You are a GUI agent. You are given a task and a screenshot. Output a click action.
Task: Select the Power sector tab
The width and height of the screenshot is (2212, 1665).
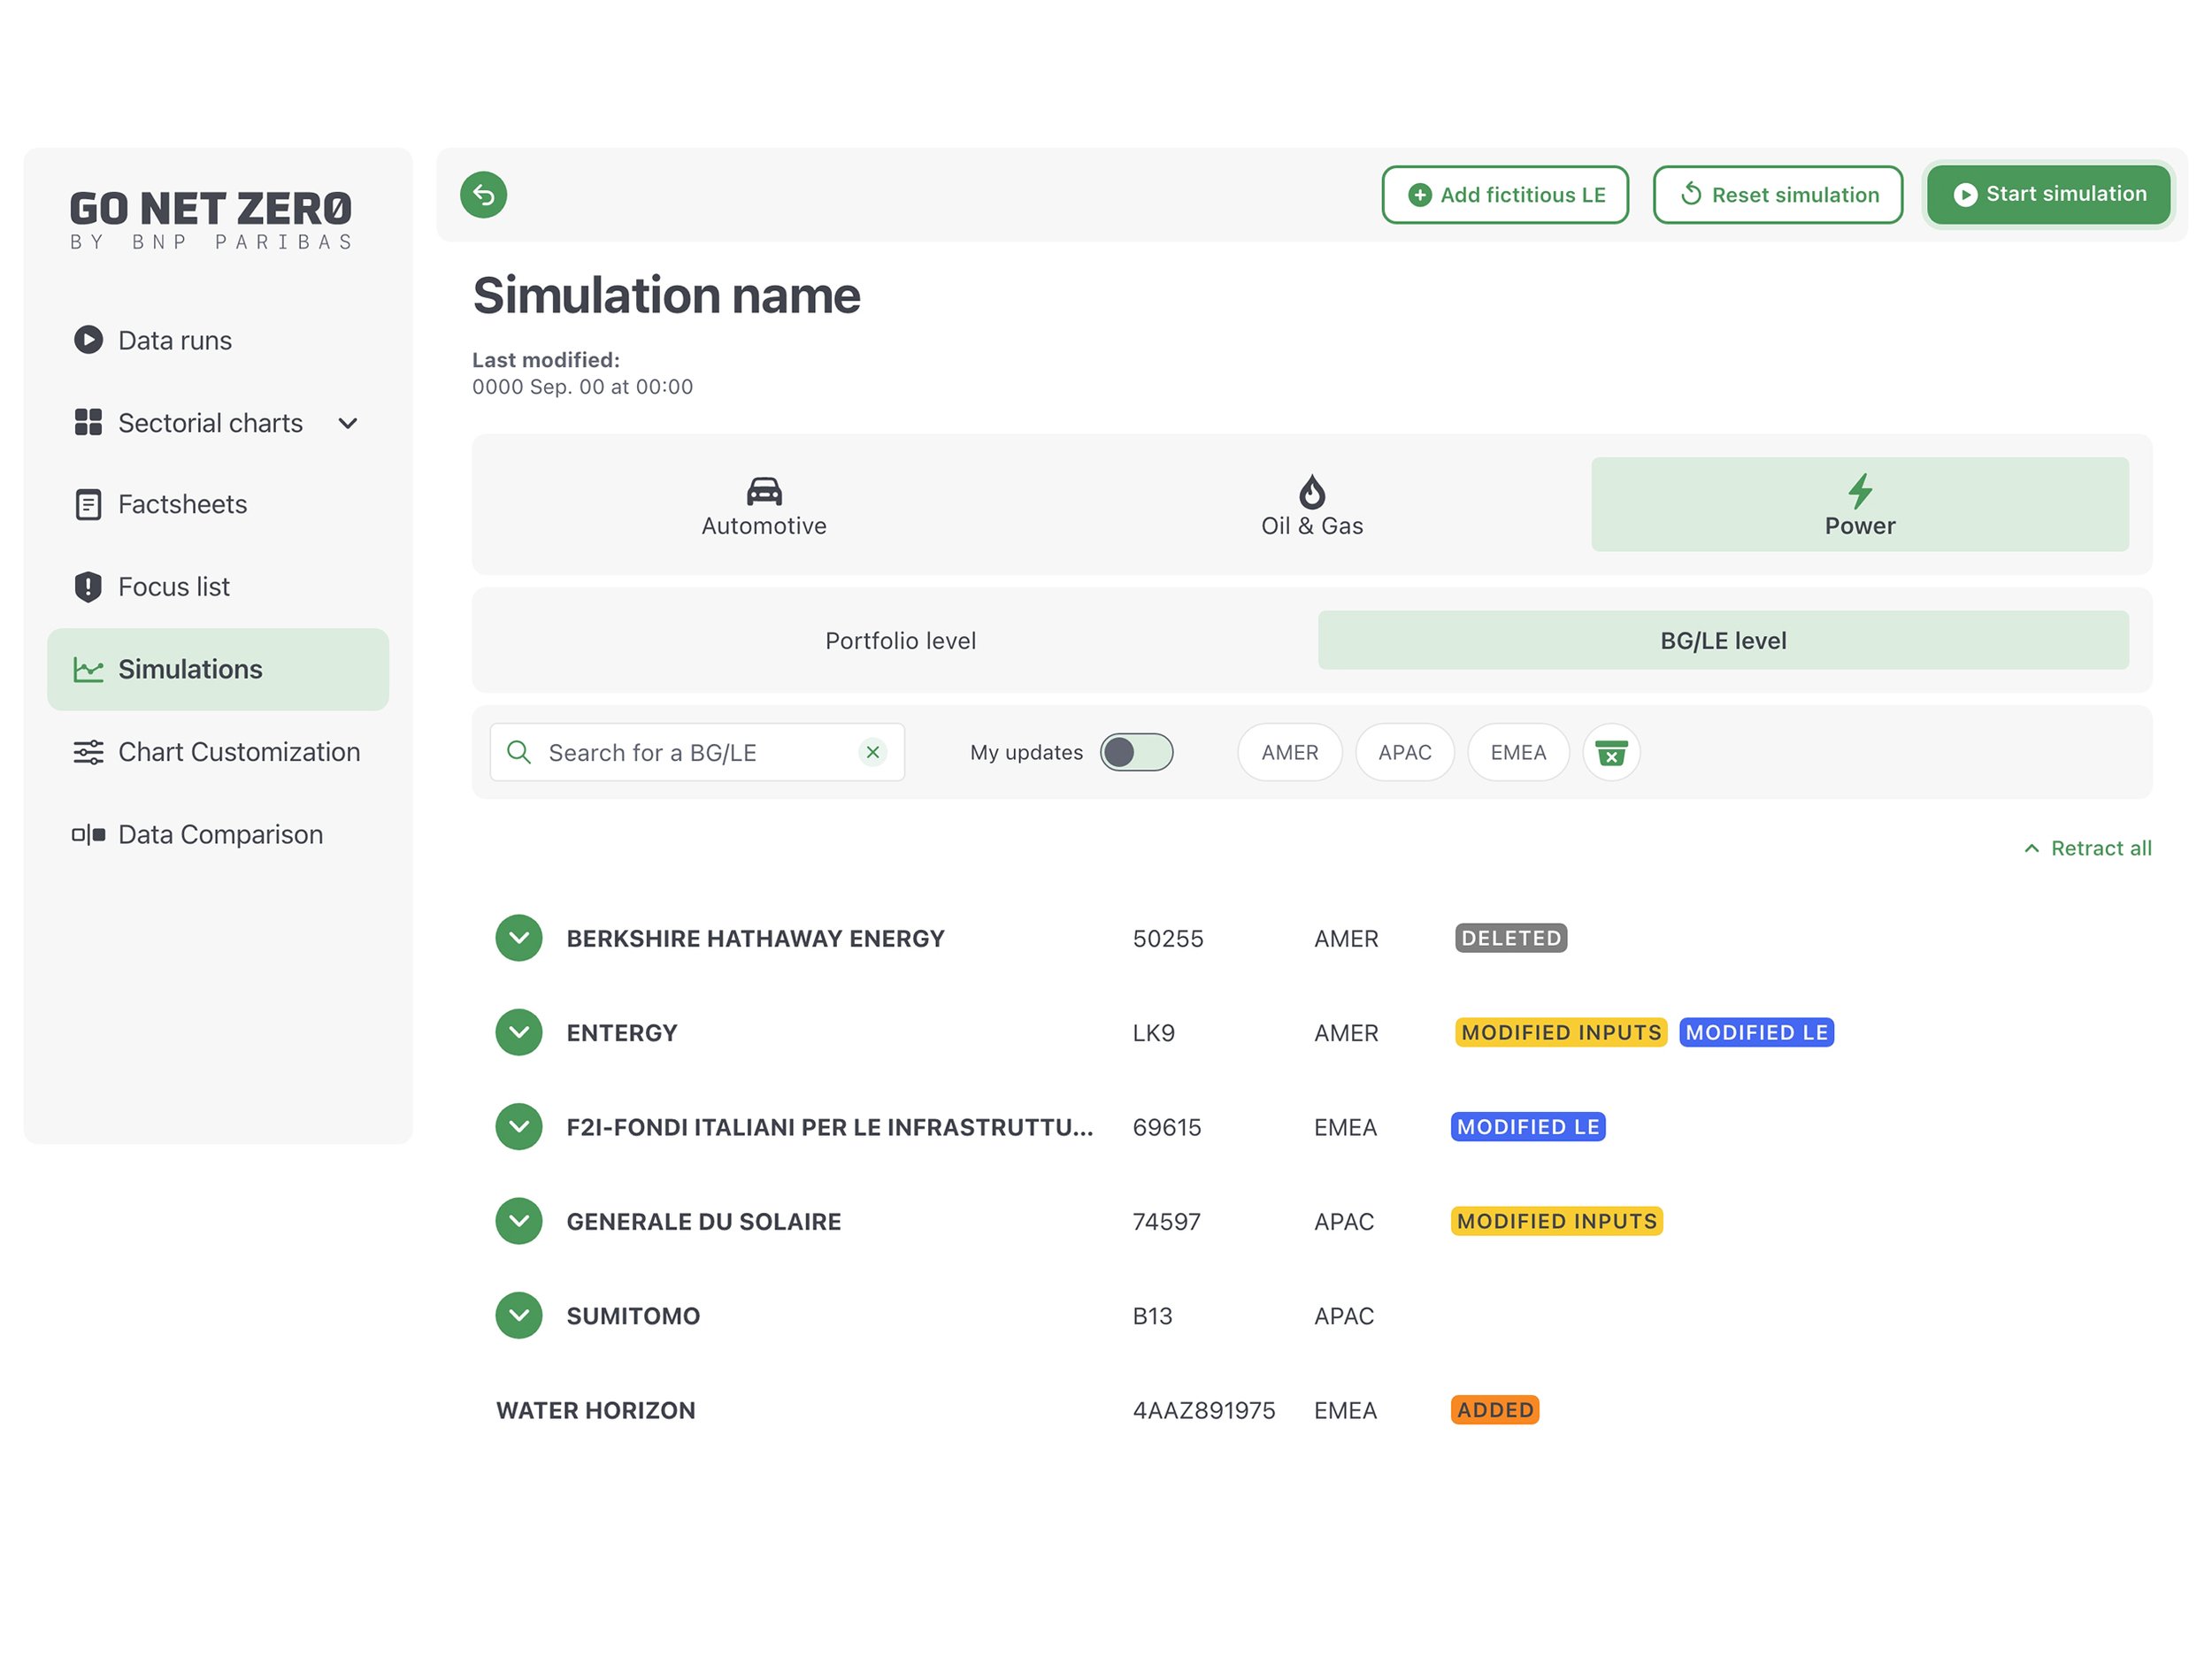pos(1860,504)
